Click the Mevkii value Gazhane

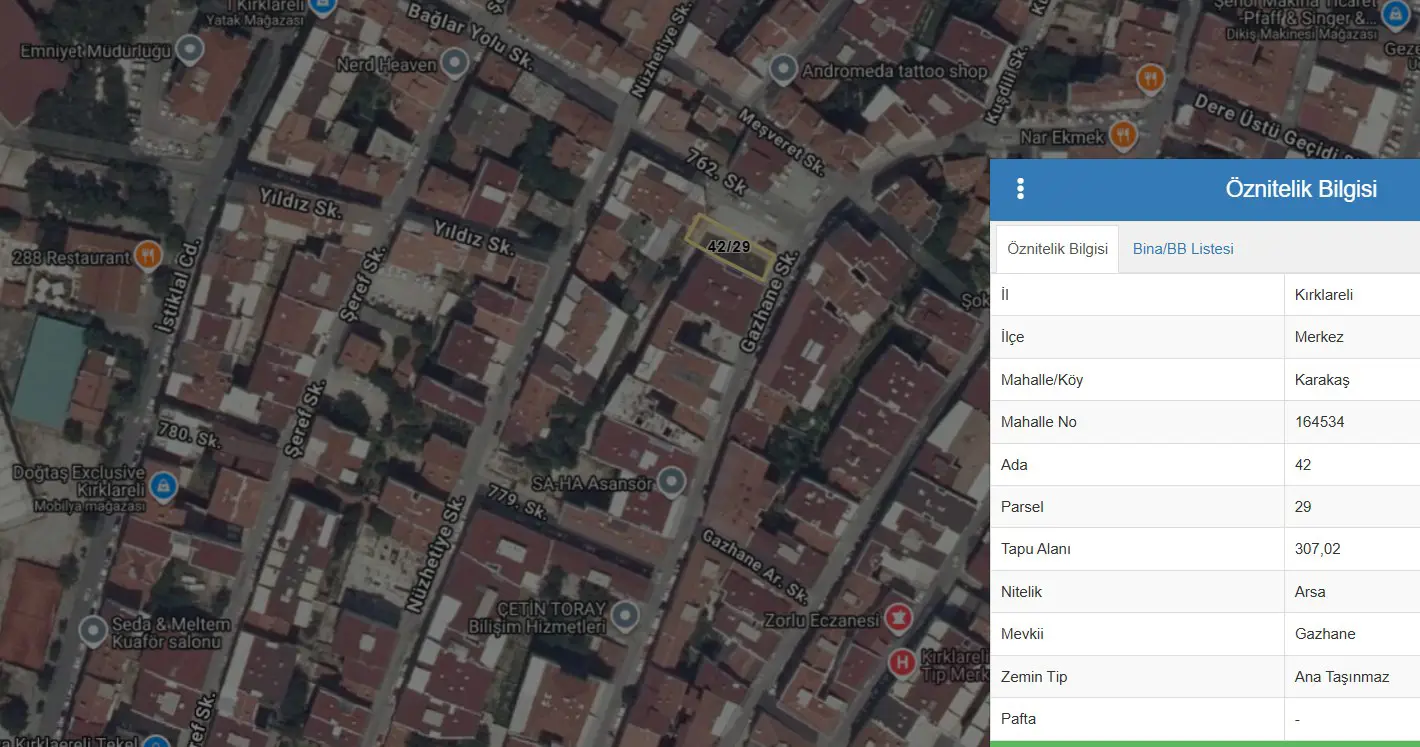[1325, 634]
